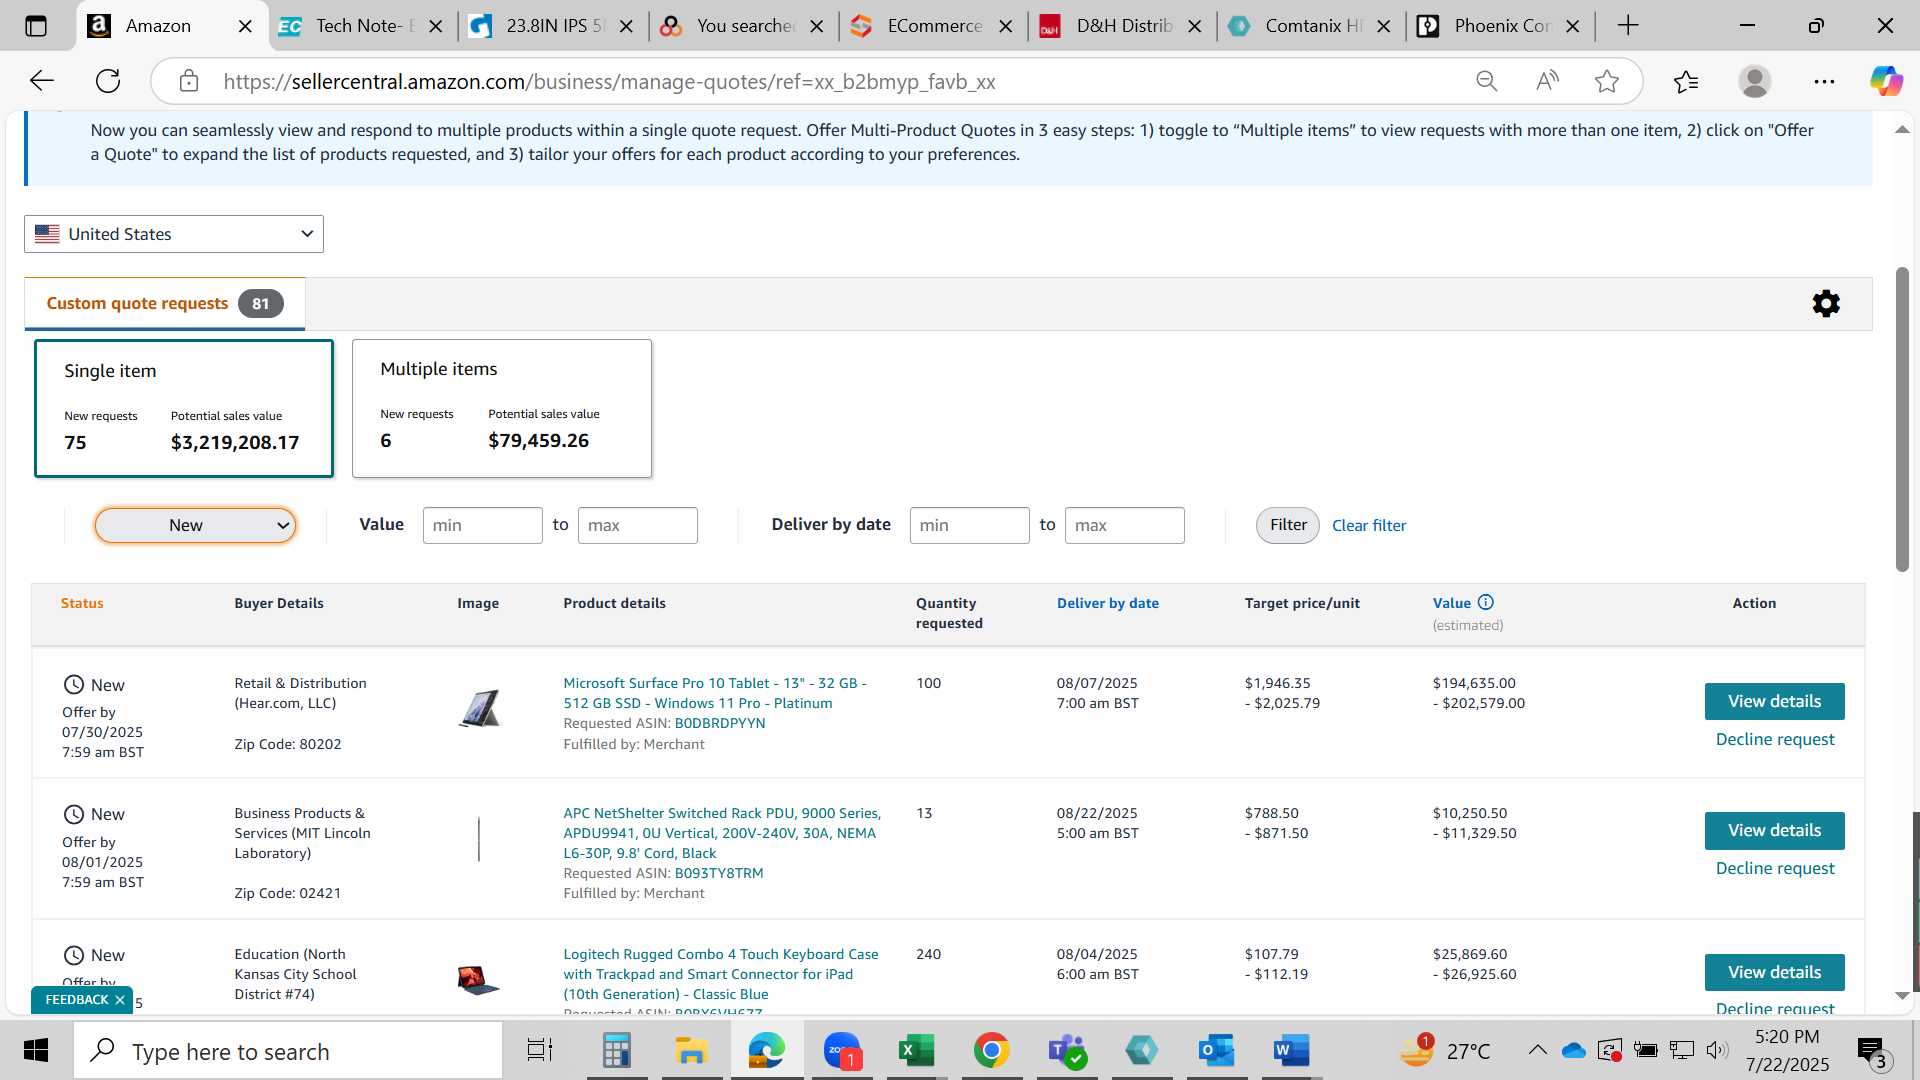Viewport: 1920px width, 1080px height.
Task: Close the Amazon browser tab
Action: pyautogui.click(x=245, y=27)
